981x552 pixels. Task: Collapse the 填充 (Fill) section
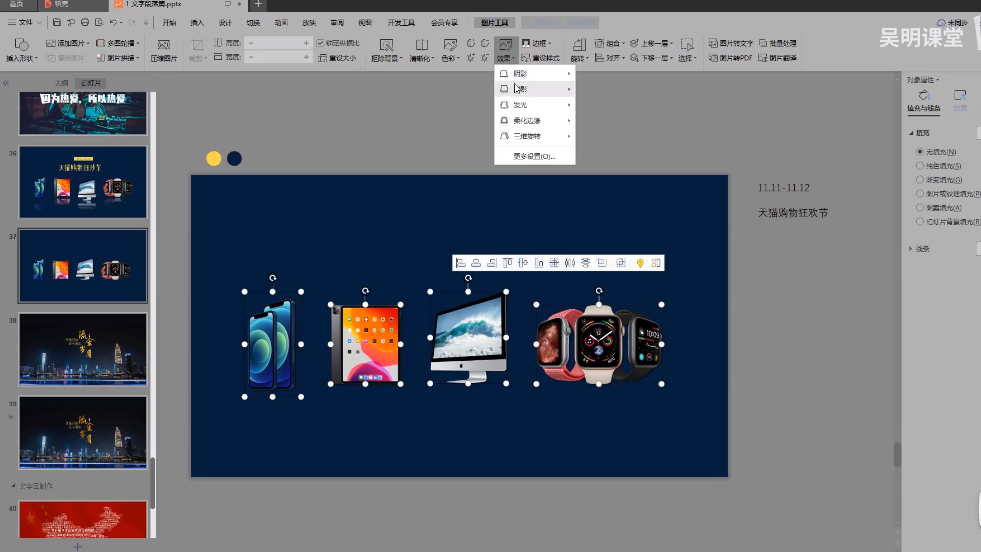click(x=911, y=133)
